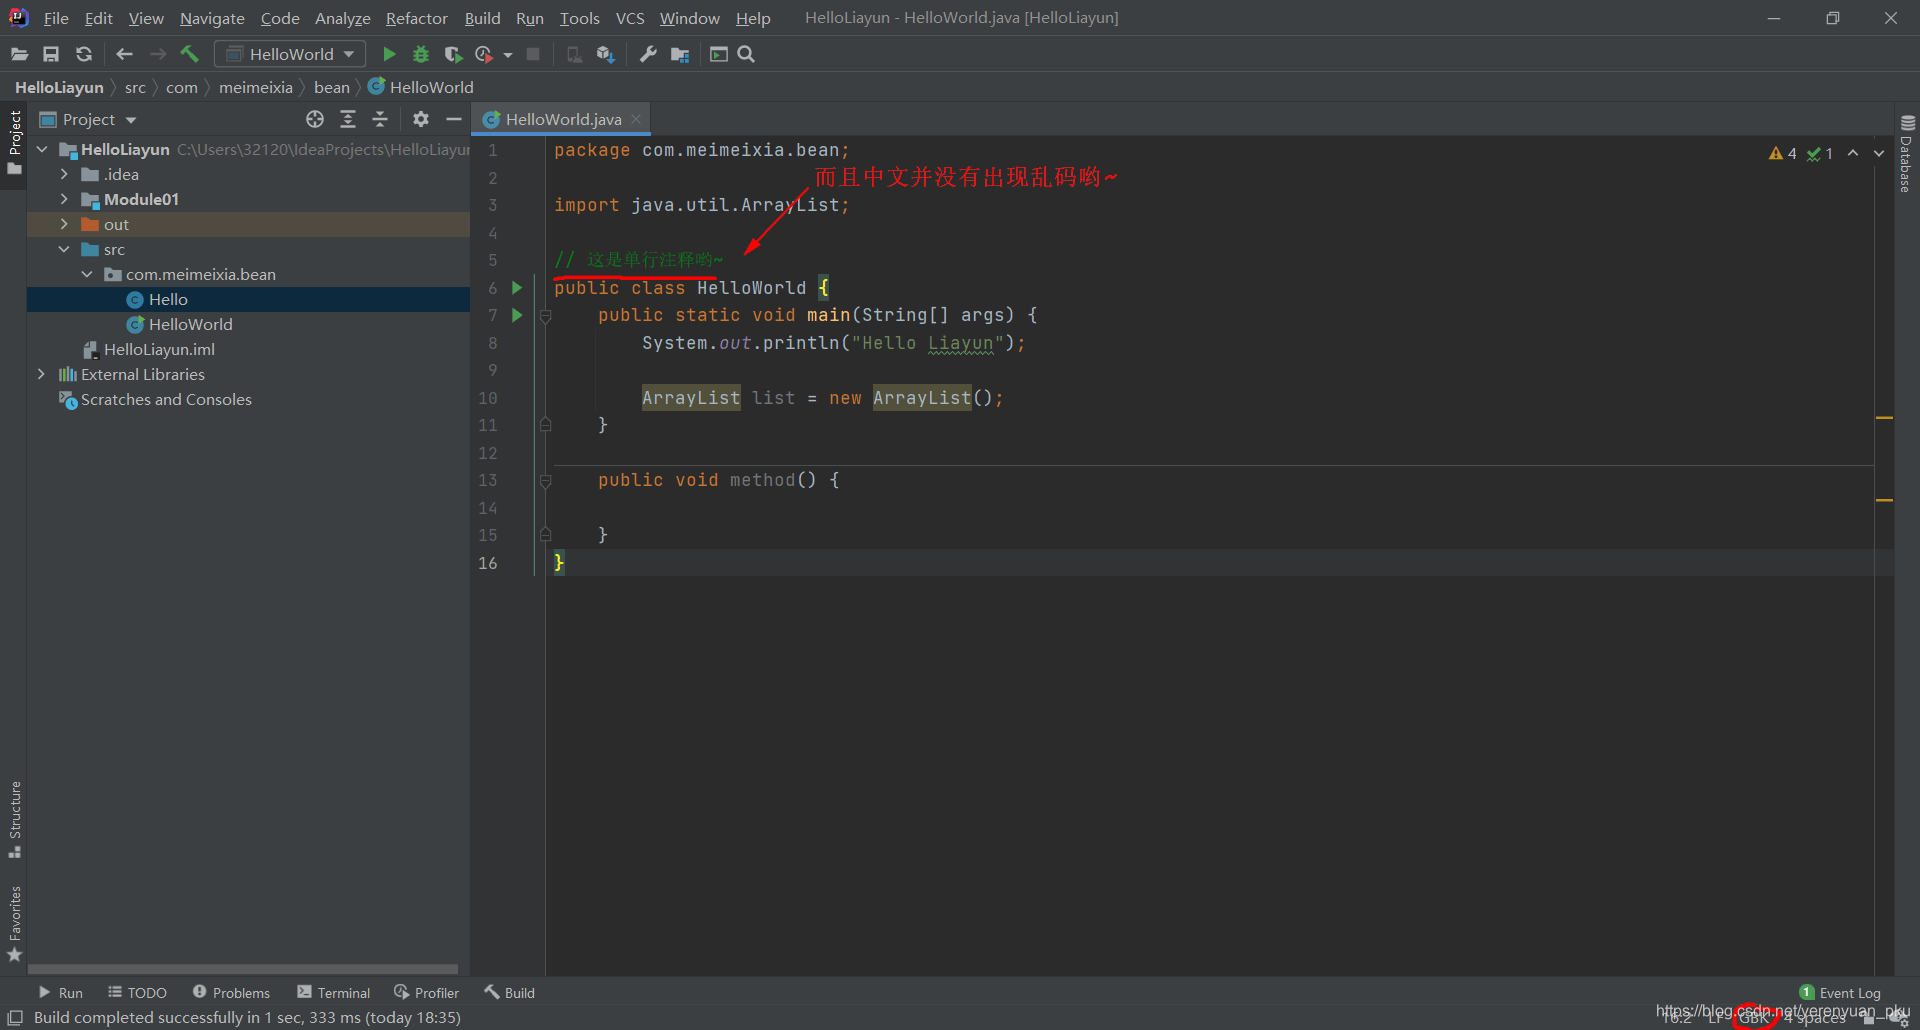
Task: Click Expand All in Project panel
Action: [348, 119]
